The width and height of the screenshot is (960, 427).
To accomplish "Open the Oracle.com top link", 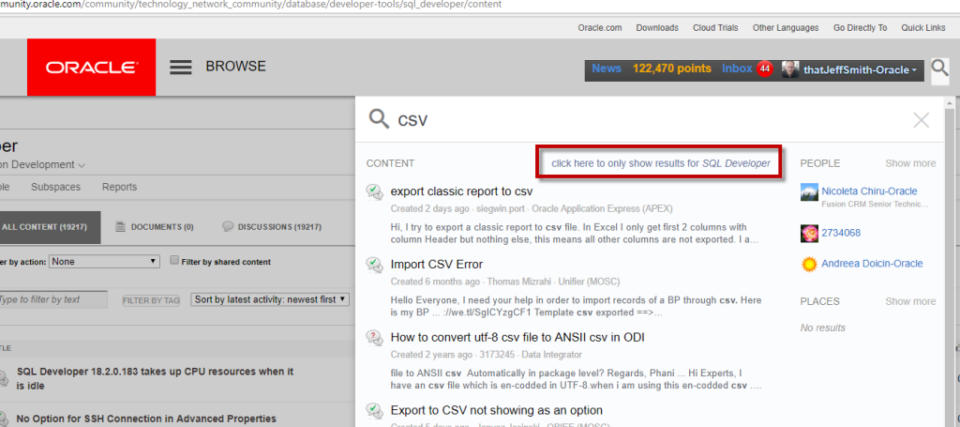I will tap(599, 28).
